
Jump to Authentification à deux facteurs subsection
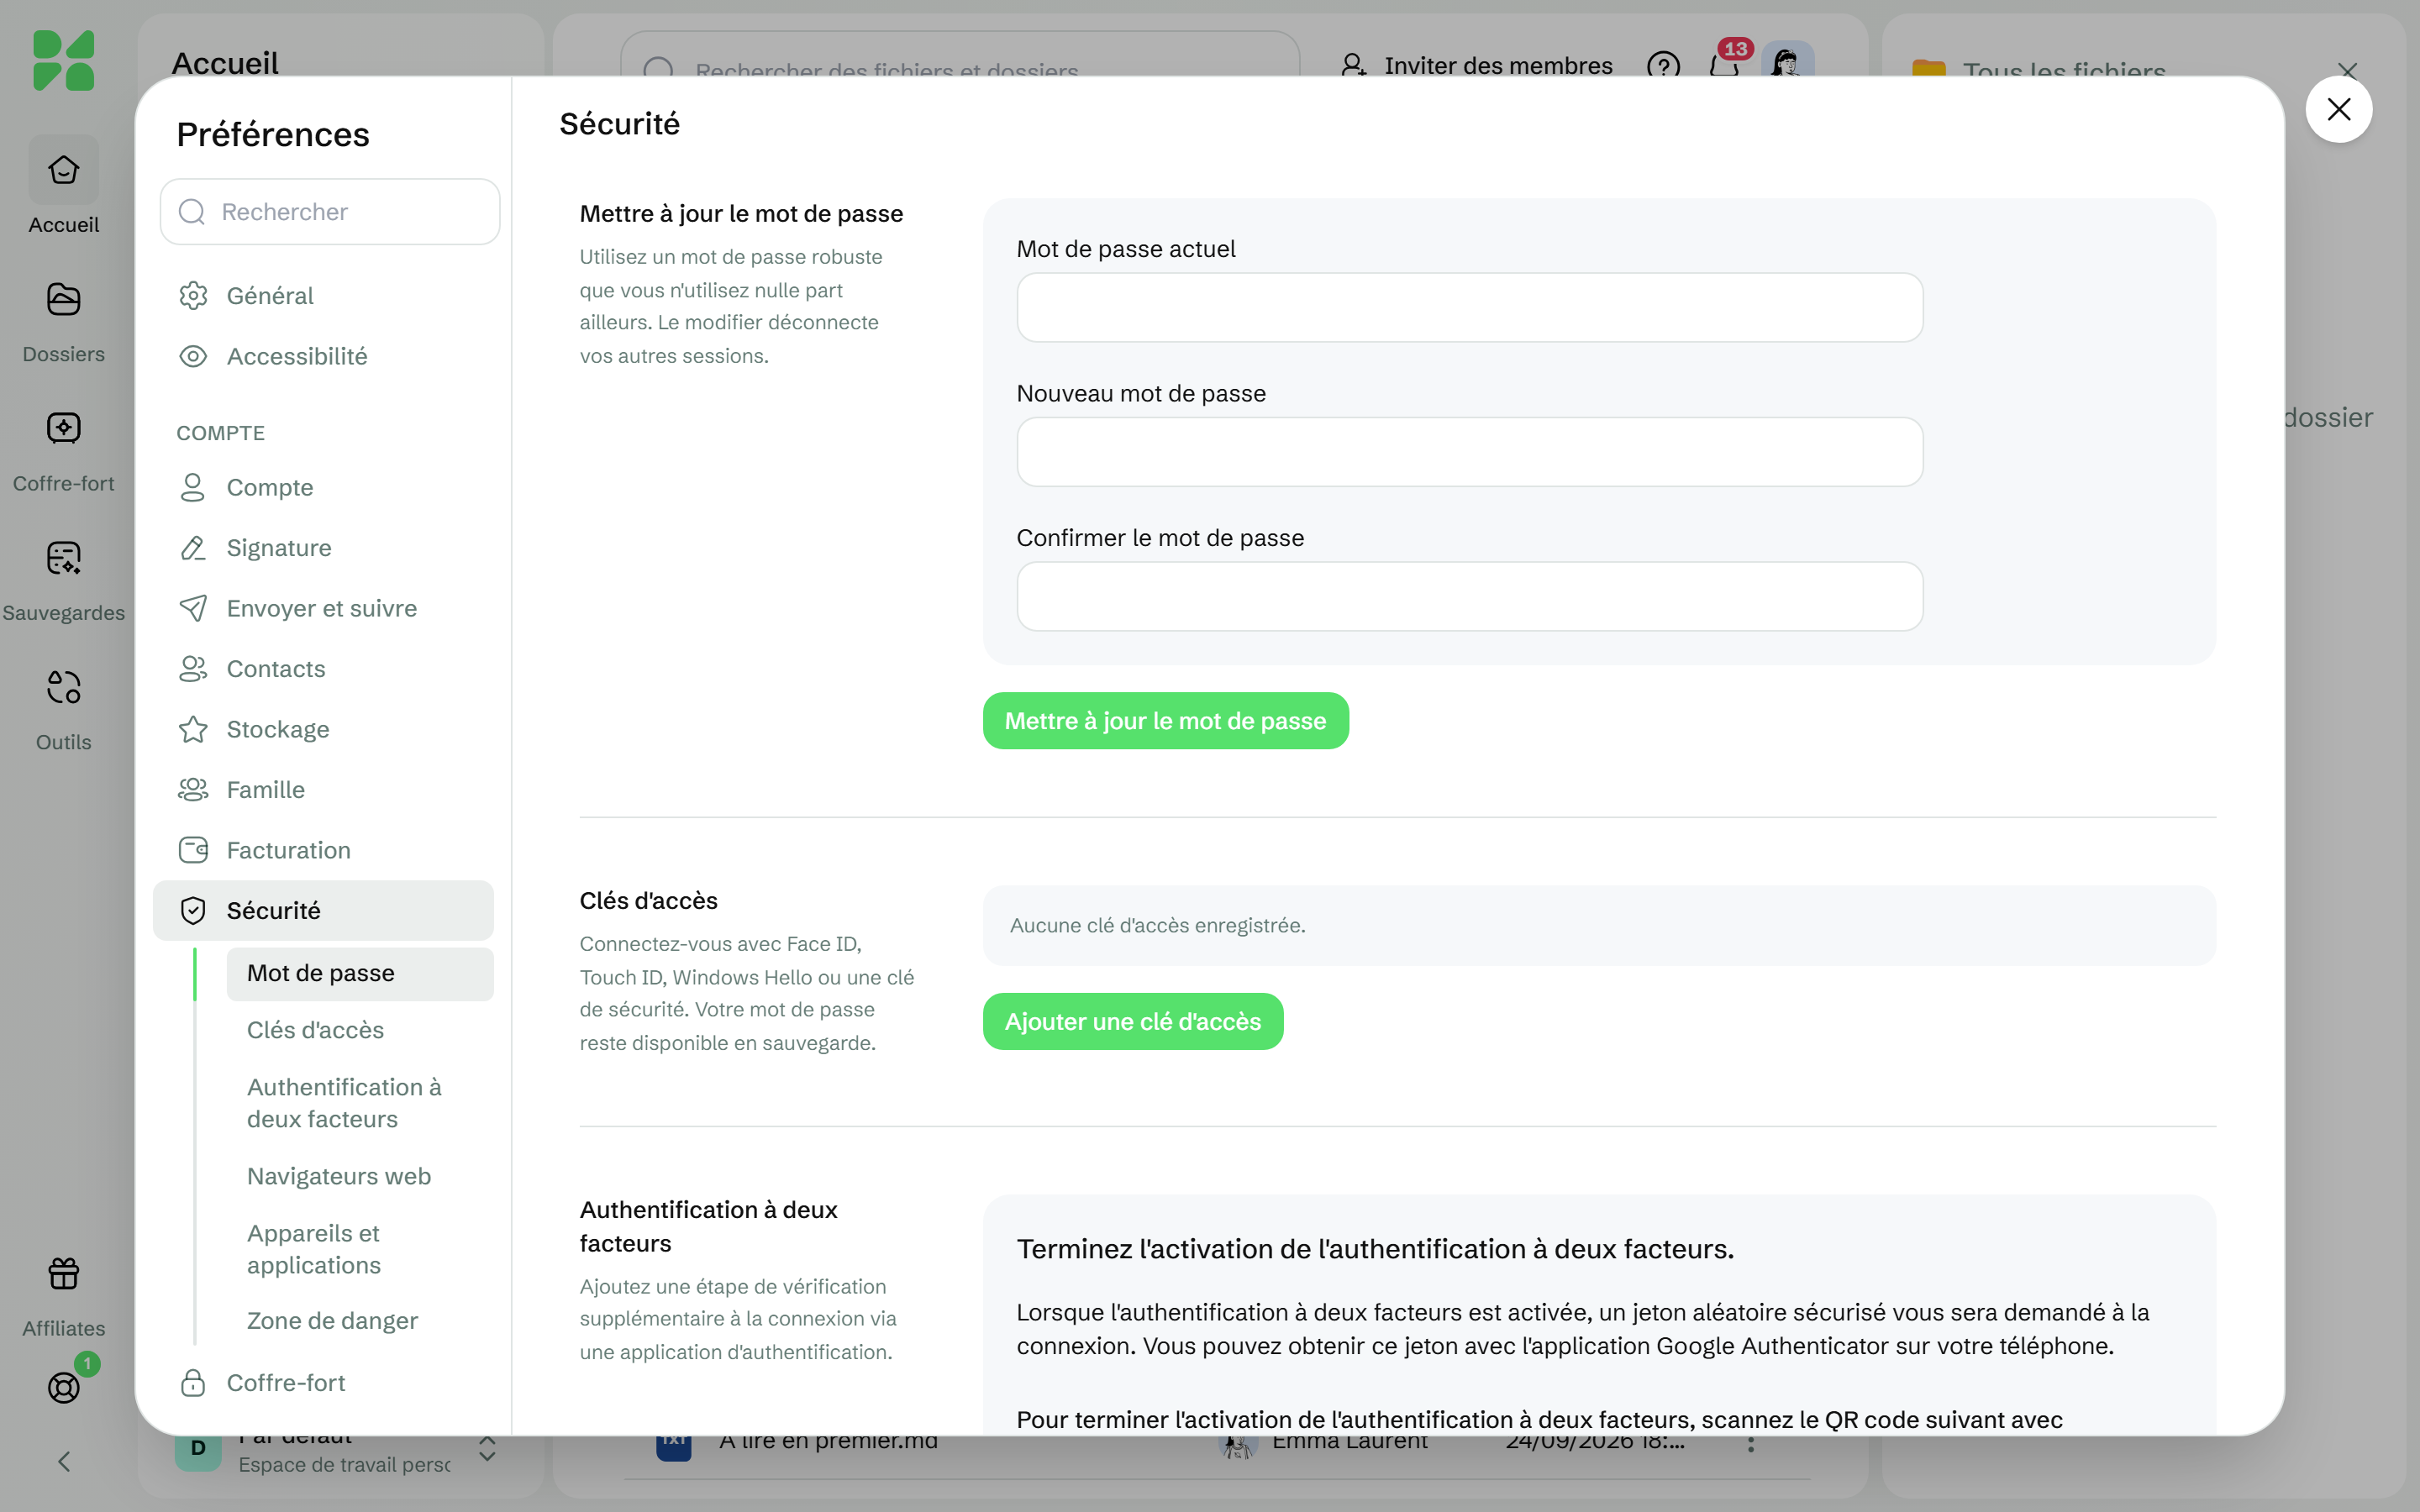(x=360, y=1103)
